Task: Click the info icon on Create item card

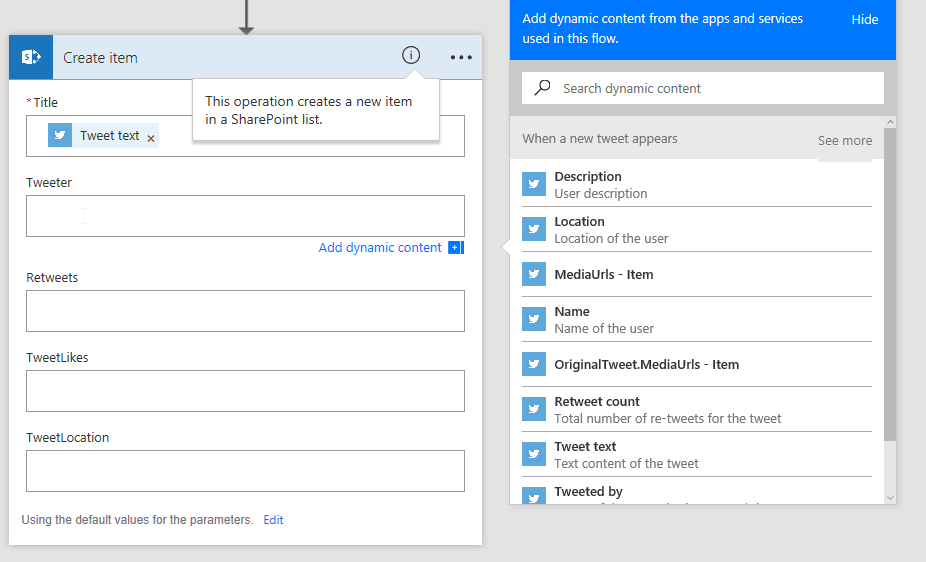Action: (411, 56)
